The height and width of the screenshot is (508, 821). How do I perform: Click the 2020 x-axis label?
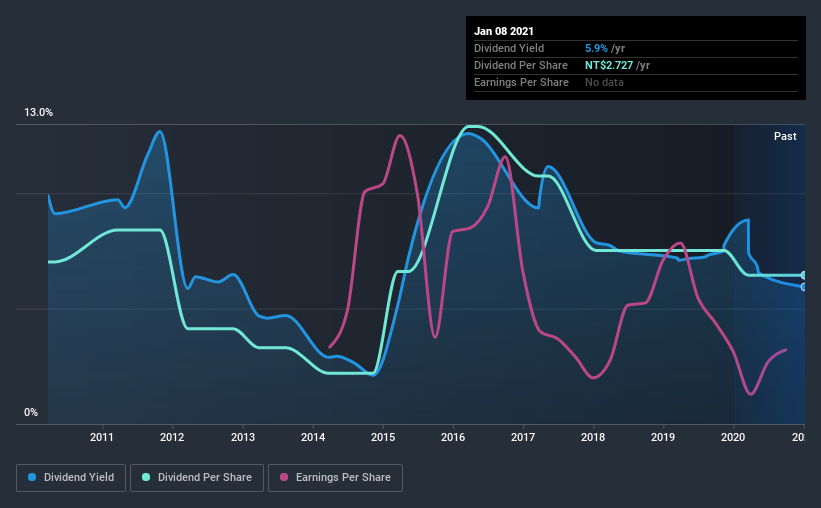(x=733, y=437)
